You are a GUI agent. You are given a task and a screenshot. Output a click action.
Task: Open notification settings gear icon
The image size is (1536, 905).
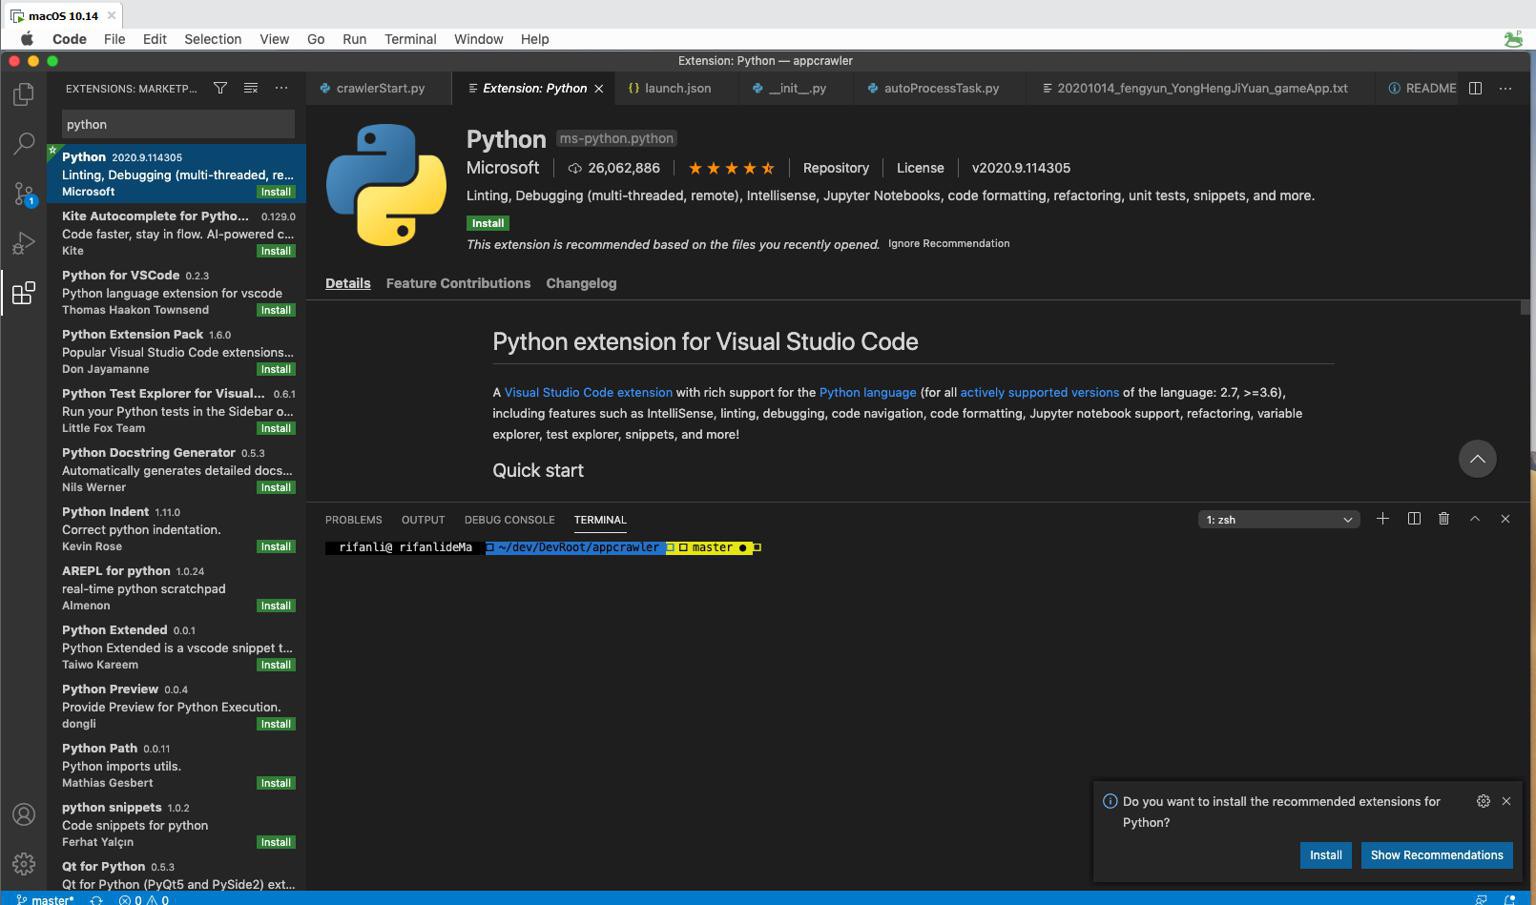1483,801
